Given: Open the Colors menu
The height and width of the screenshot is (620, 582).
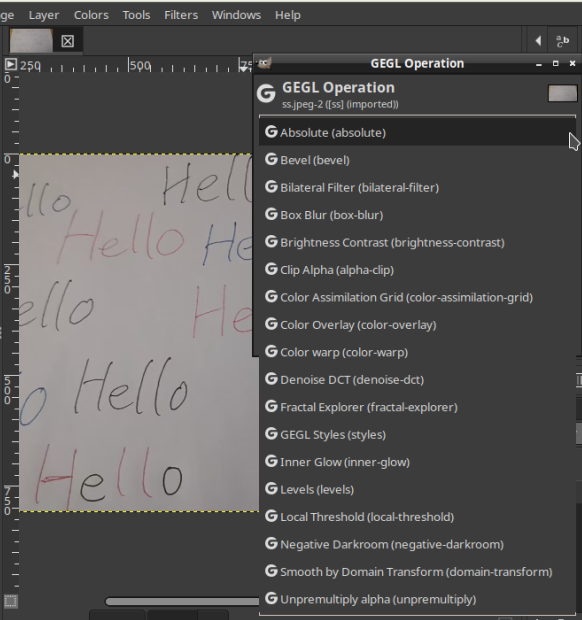Looking at the screenshot, I should tap(91, 15).
